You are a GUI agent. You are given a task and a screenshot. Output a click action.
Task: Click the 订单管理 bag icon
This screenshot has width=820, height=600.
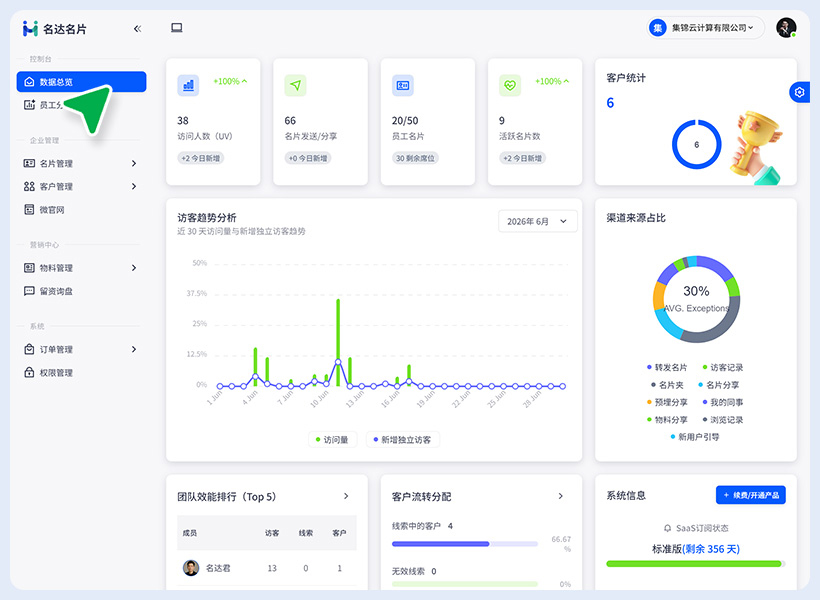(x=29, y=349)
